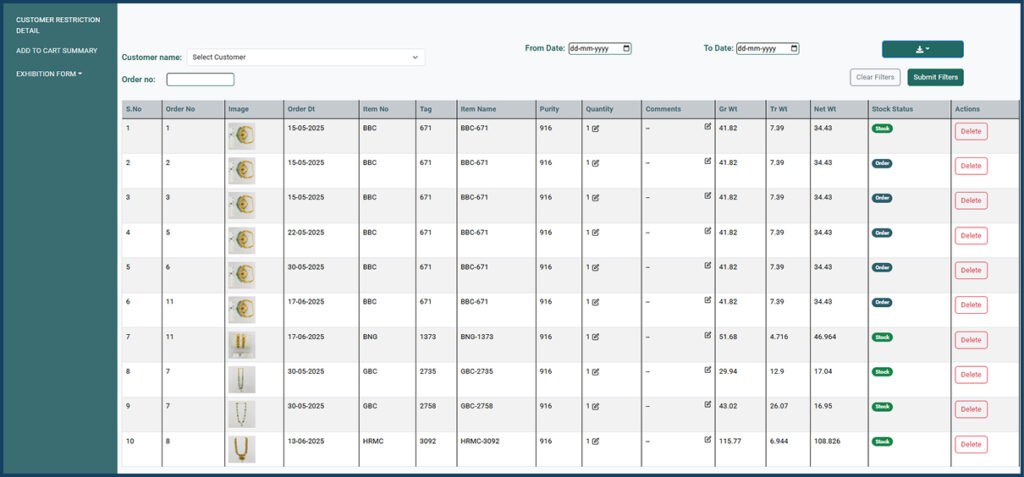Edit comment icon in S.No 2 row

click(707, 161)
